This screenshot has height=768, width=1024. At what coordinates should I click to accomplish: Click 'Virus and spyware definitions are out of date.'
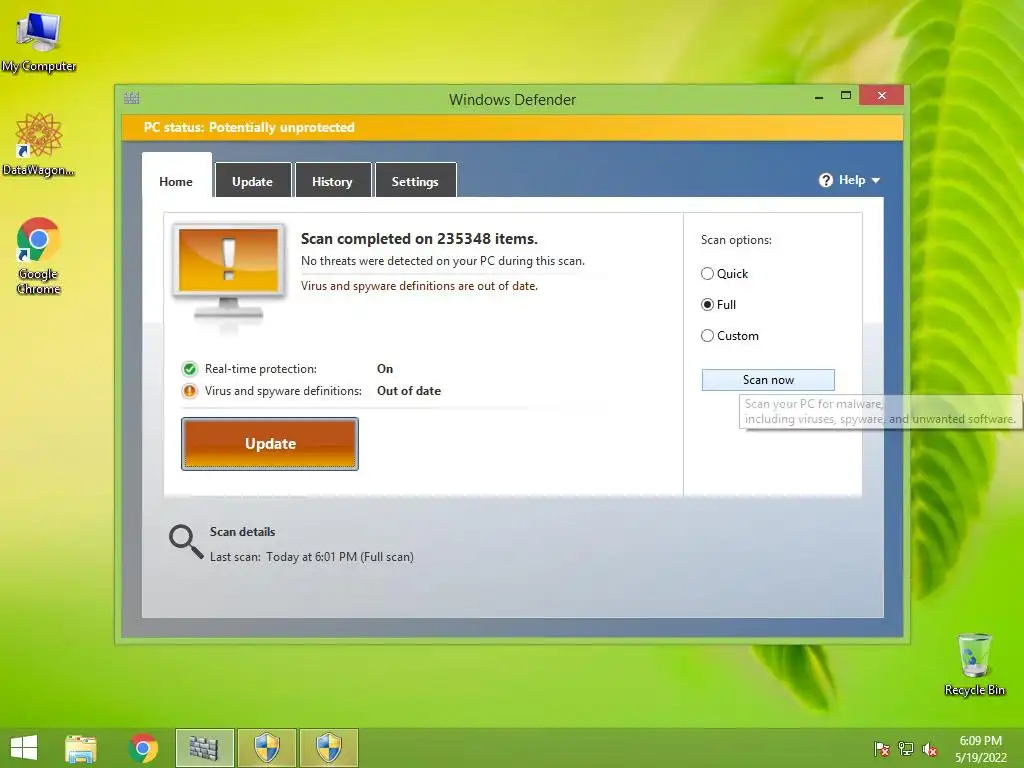tap(419, 286)
